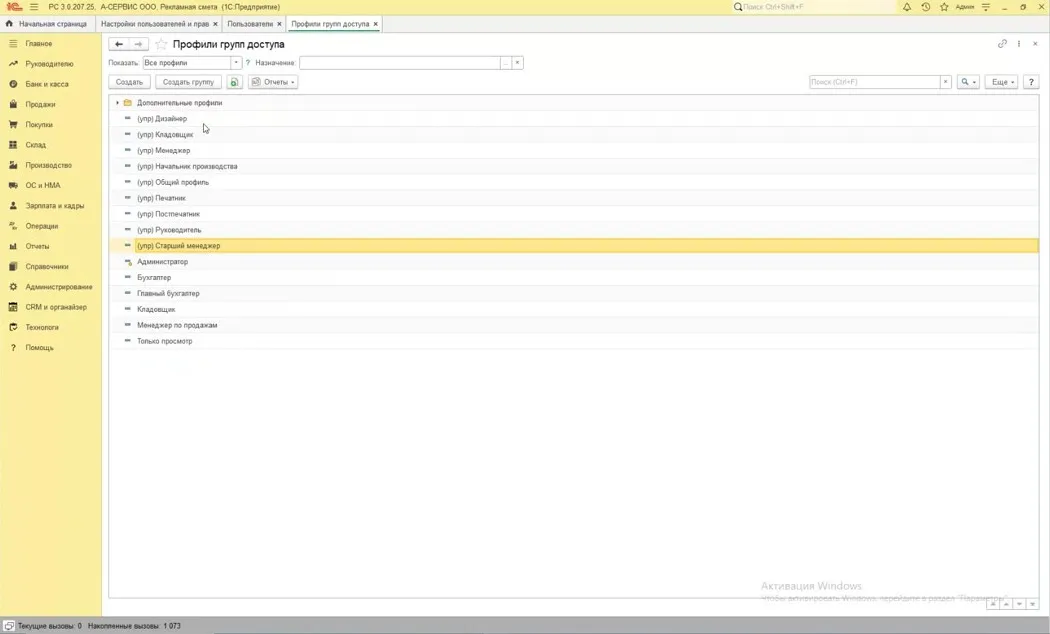Image resolution: width=1050 pixels, height=634 pixels.
Task: Click the Создать группу button
Action: pyautogui.click(x=188, y=82)
